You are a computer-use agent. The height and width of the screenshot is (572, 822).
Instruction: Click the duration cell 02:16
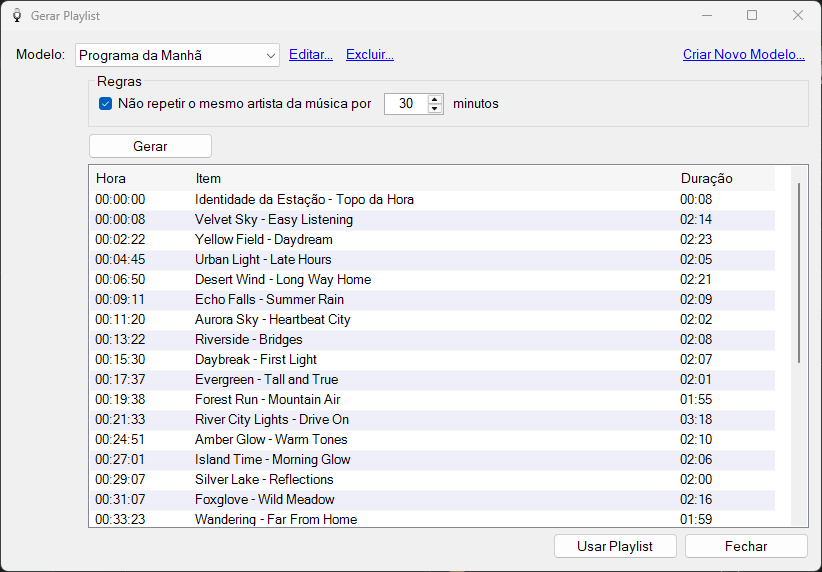696,499
